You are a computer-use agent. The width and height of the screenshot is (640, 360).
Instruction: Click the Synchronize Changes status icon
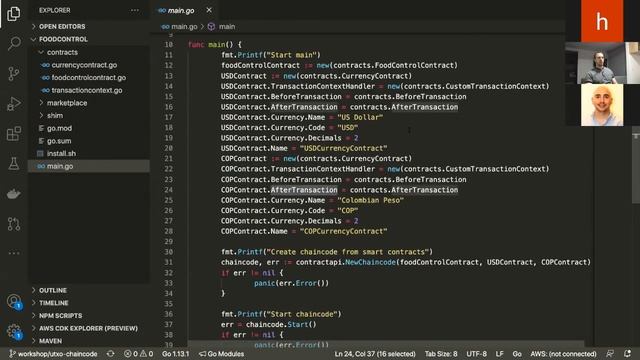click(x=111, y=354)
